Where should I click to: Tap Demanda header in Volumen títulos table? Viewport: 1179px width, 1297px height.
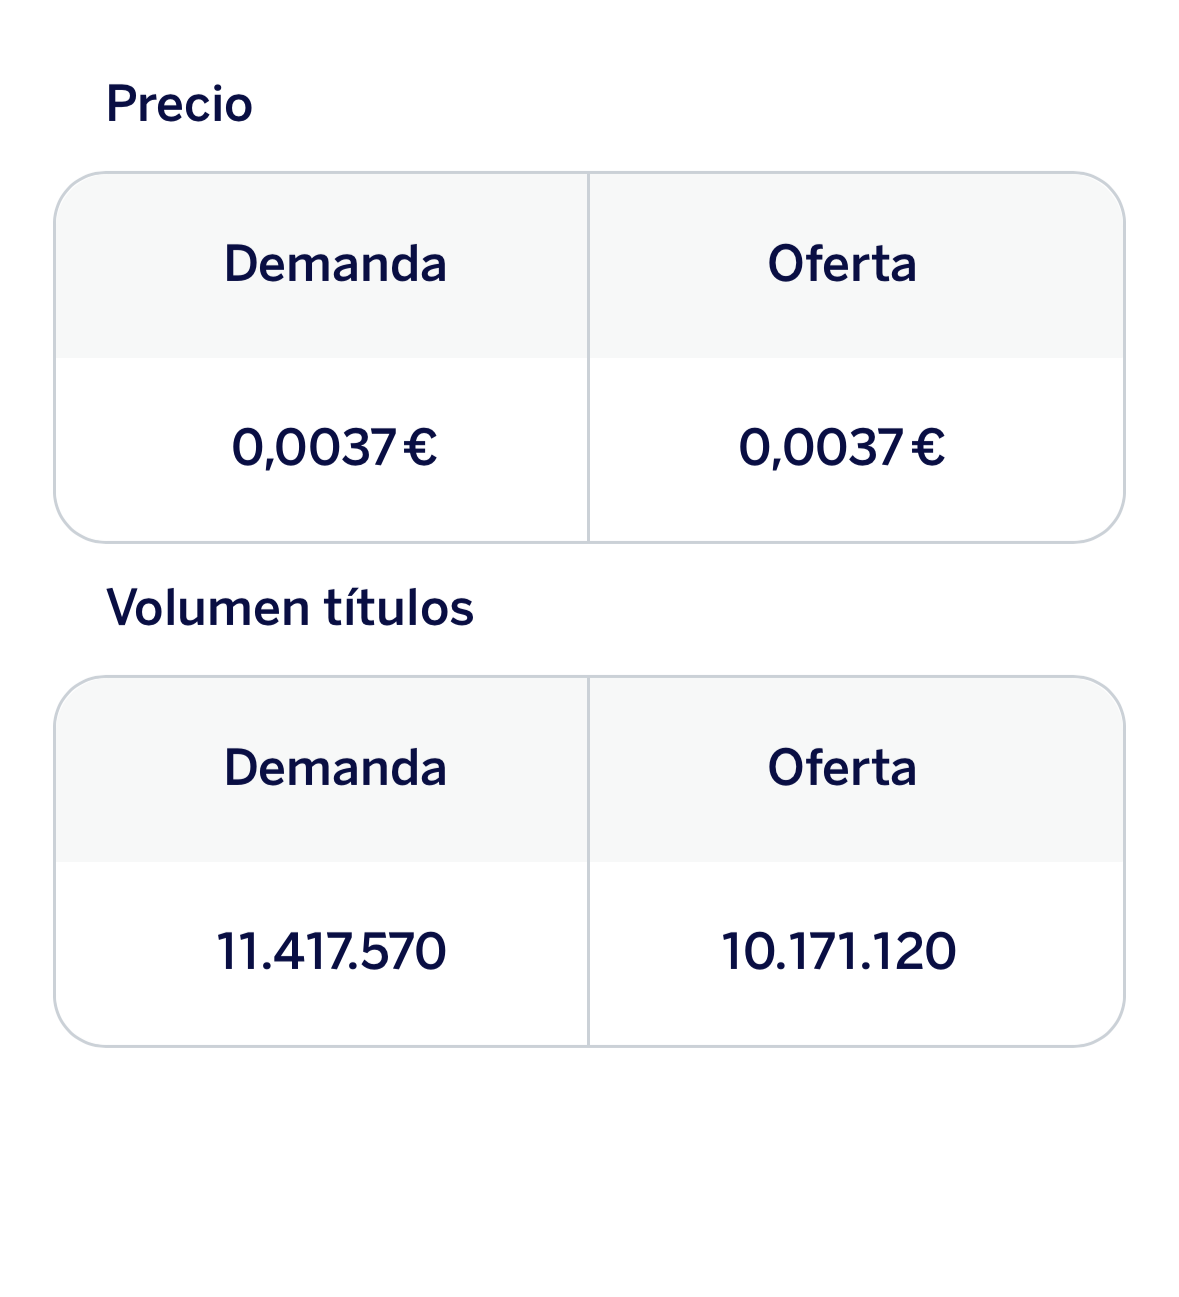click(335, 768)
